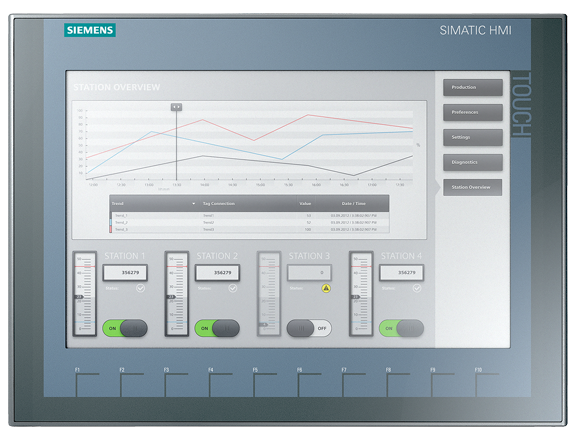The width and height of the screenshot is (579, 441).
Task: Go to the Settings screen
Action: [x=473, y=137]
